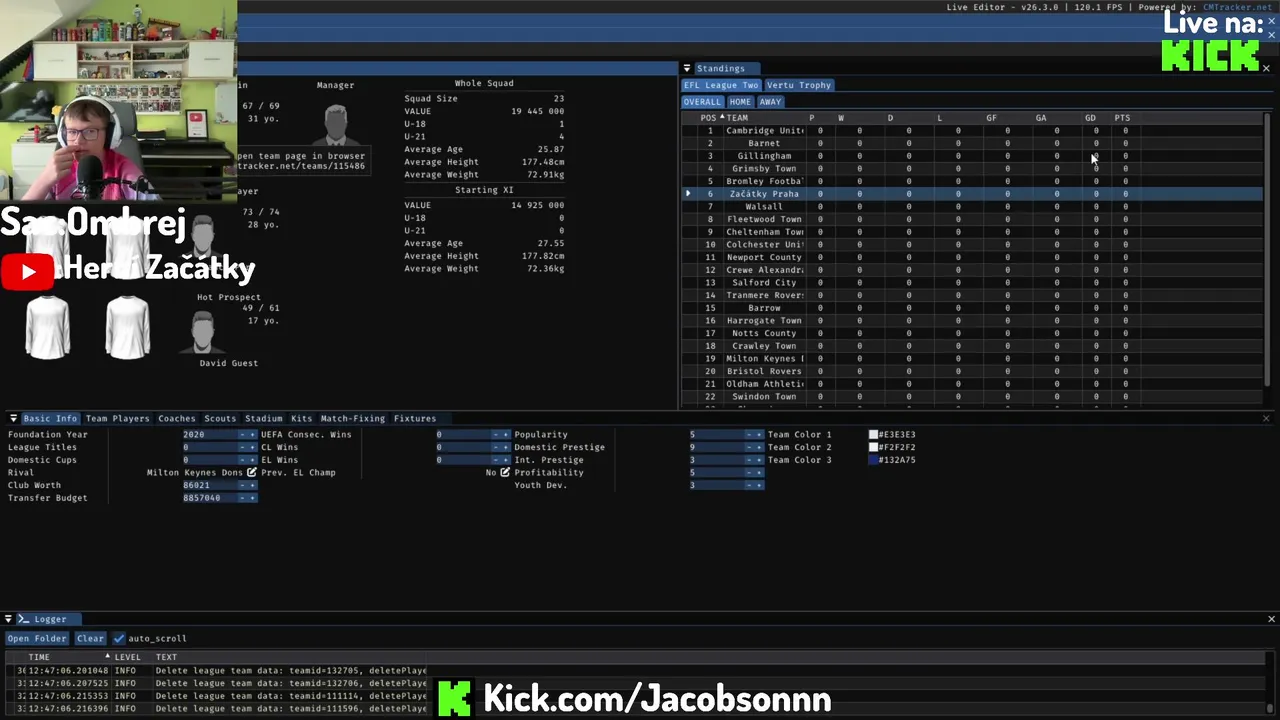Select the Vertu Trophy standings tab
The height and width of the screenshot is (720, 1280).
[799, 85]
